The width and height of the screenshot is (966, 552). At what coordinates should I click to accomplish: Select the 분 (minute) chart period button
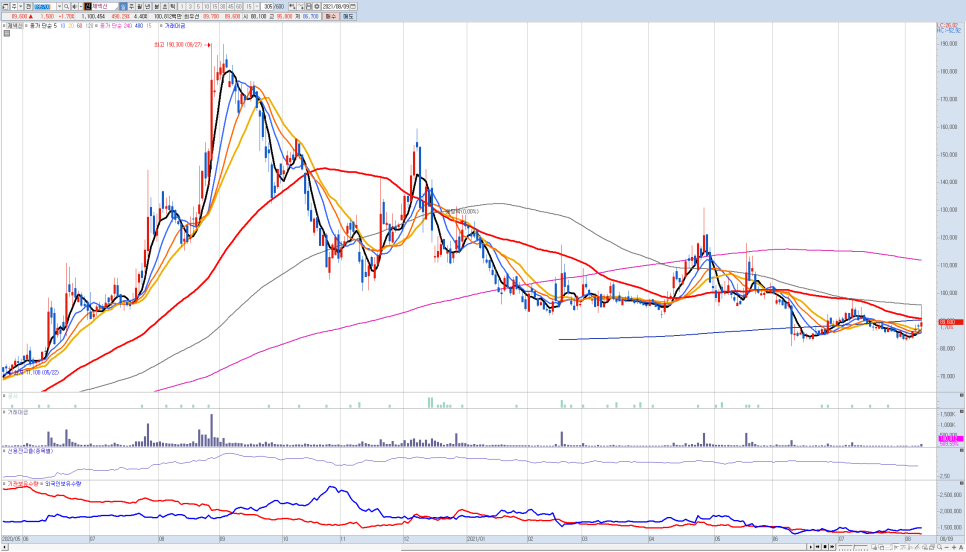pyautogui.click(x=156, y=6)
